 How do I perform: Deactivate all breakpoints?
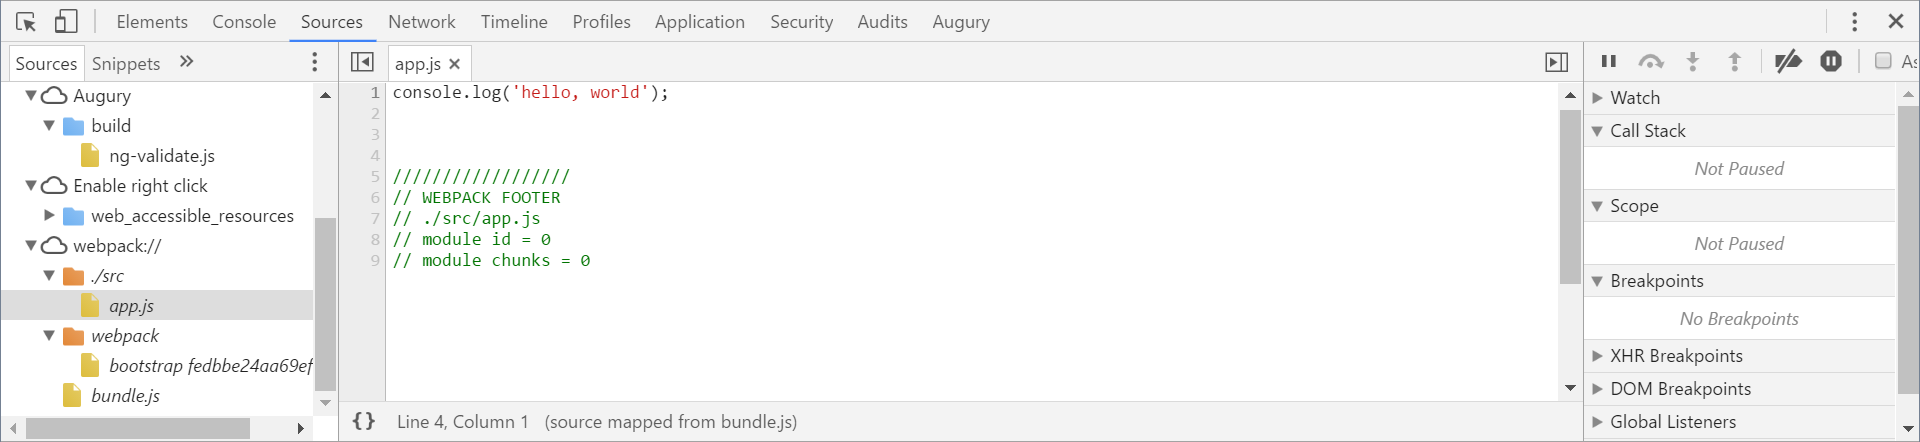click(x=1788, y=61)
